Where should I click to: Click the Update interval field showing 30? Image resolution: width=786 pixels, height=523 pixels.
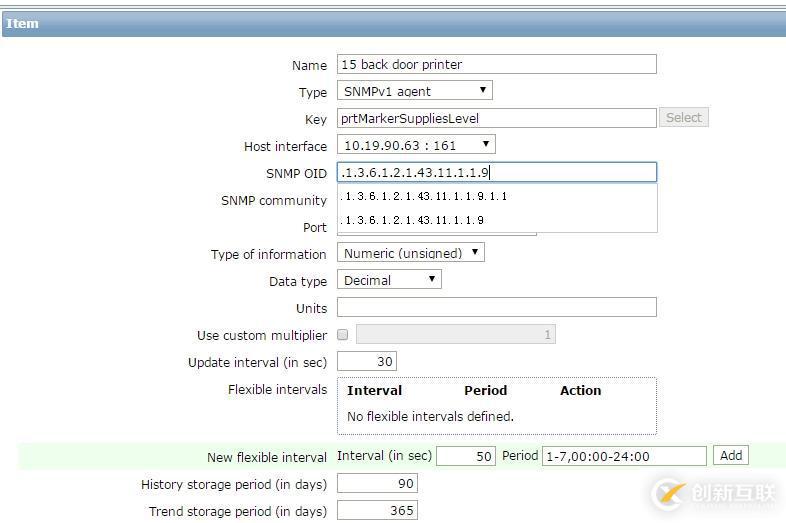coord(367,362)
